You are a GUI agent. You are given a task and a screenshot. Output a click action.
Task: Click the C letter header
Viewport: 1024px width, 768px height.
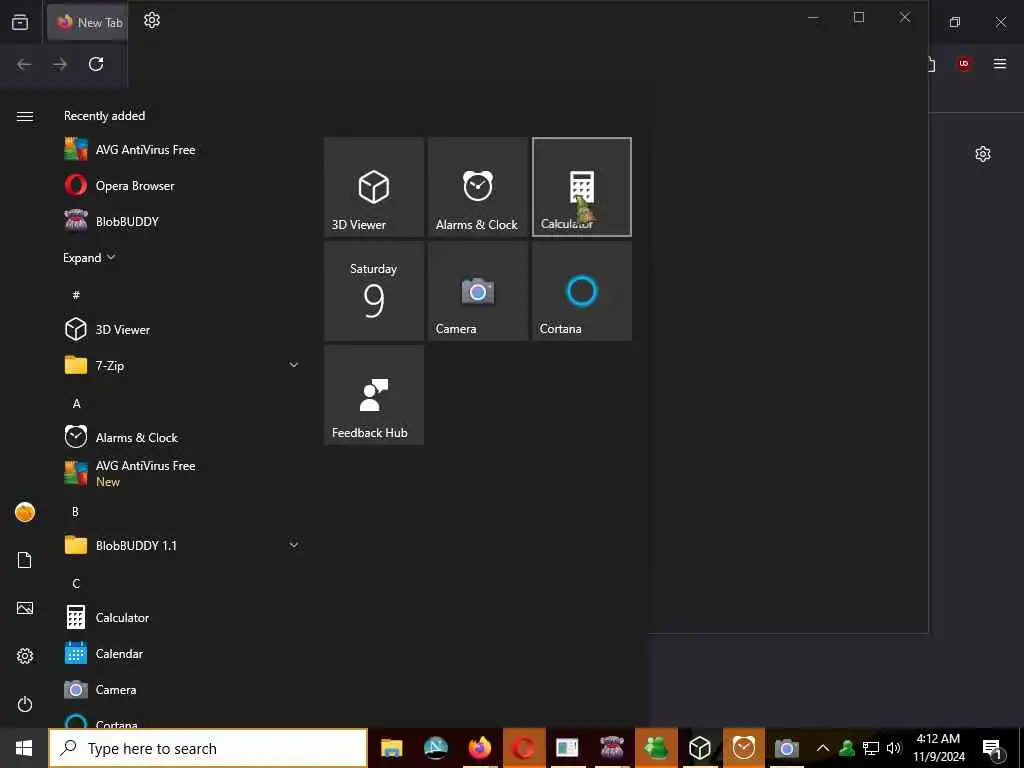click(76, 583)
